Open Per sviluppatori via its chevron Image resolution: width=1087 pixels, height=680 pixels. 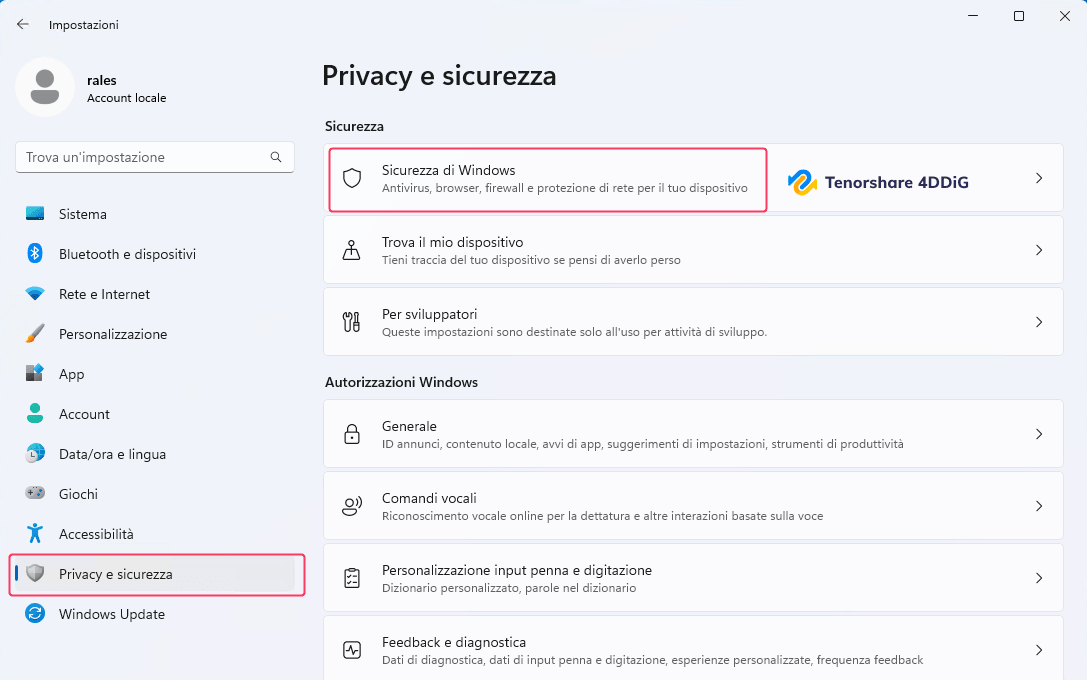[x=1038, y=321]
